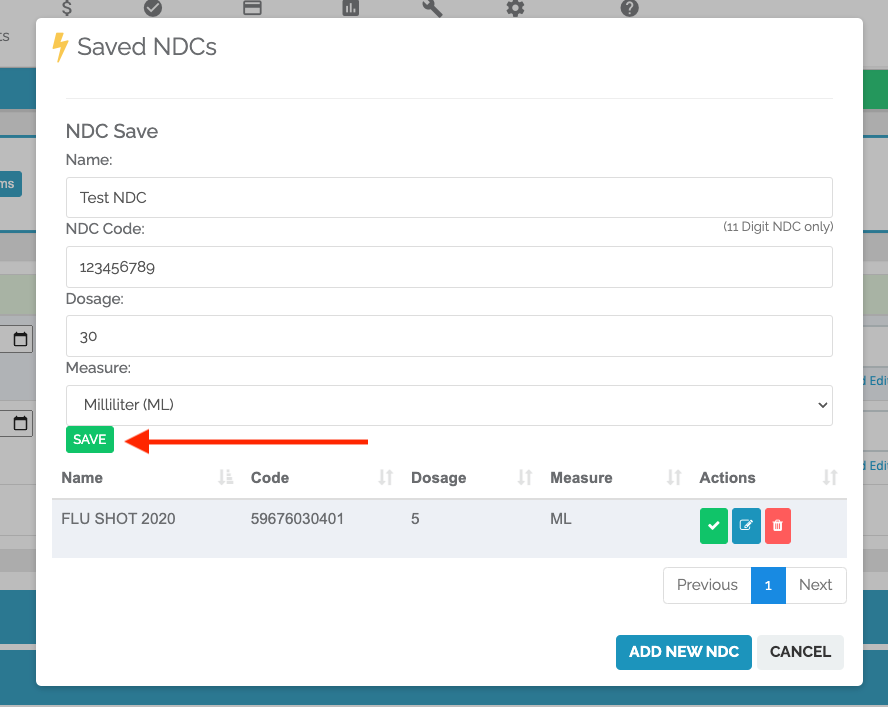This screenshot has width=888, height=707.
Task: Open the Measure dropdown showing Milliliter (ML)
Action: pos(449,405)
